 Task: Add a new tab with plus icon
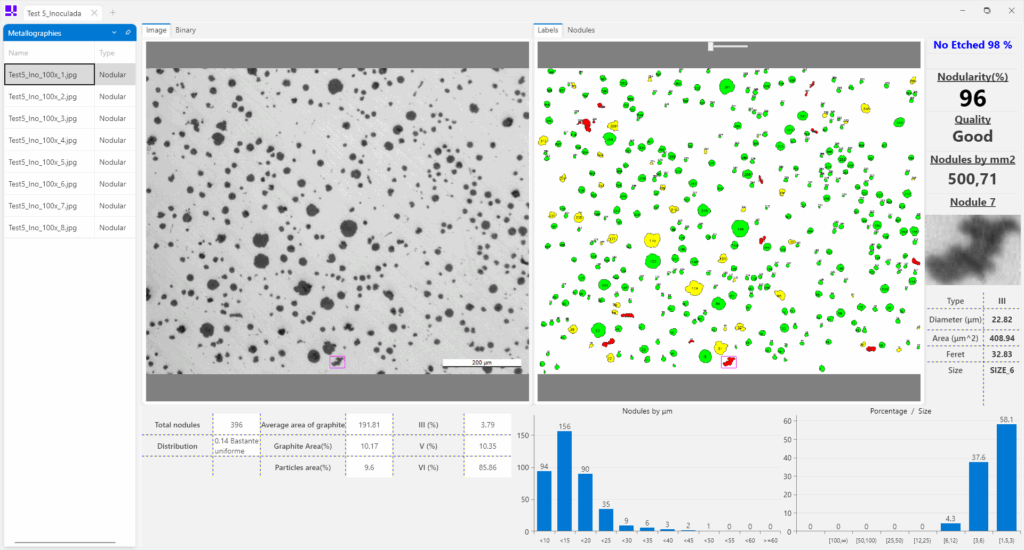(112, 12)
